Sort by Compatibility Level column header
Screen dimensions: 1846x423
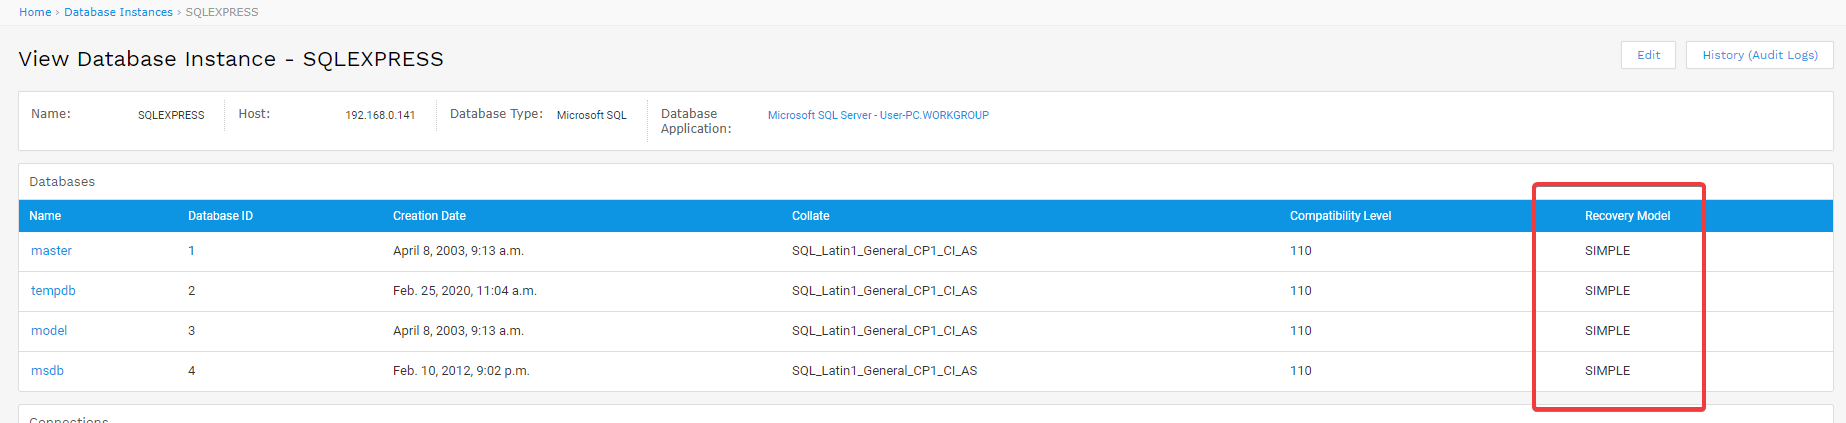point(1340,216)
